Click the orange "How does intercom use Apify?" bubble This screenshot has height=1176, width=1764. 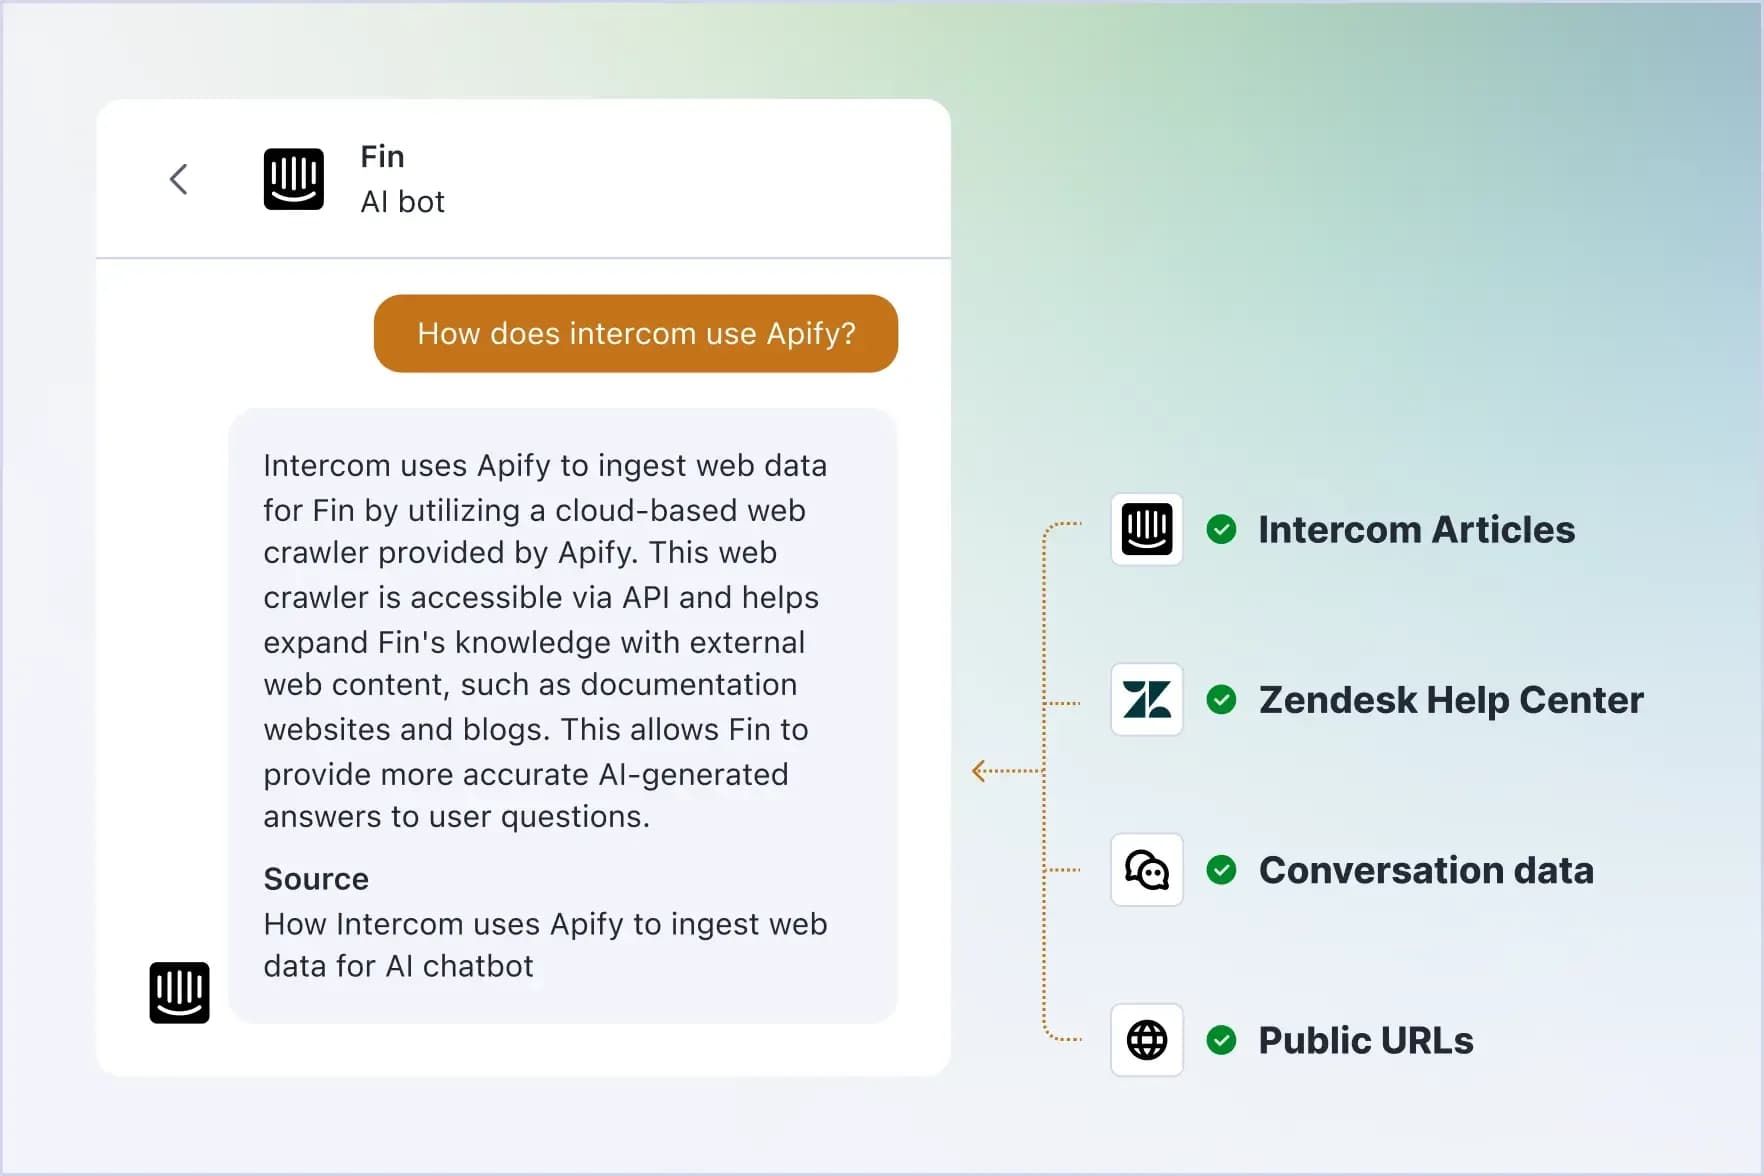(636, 334)
